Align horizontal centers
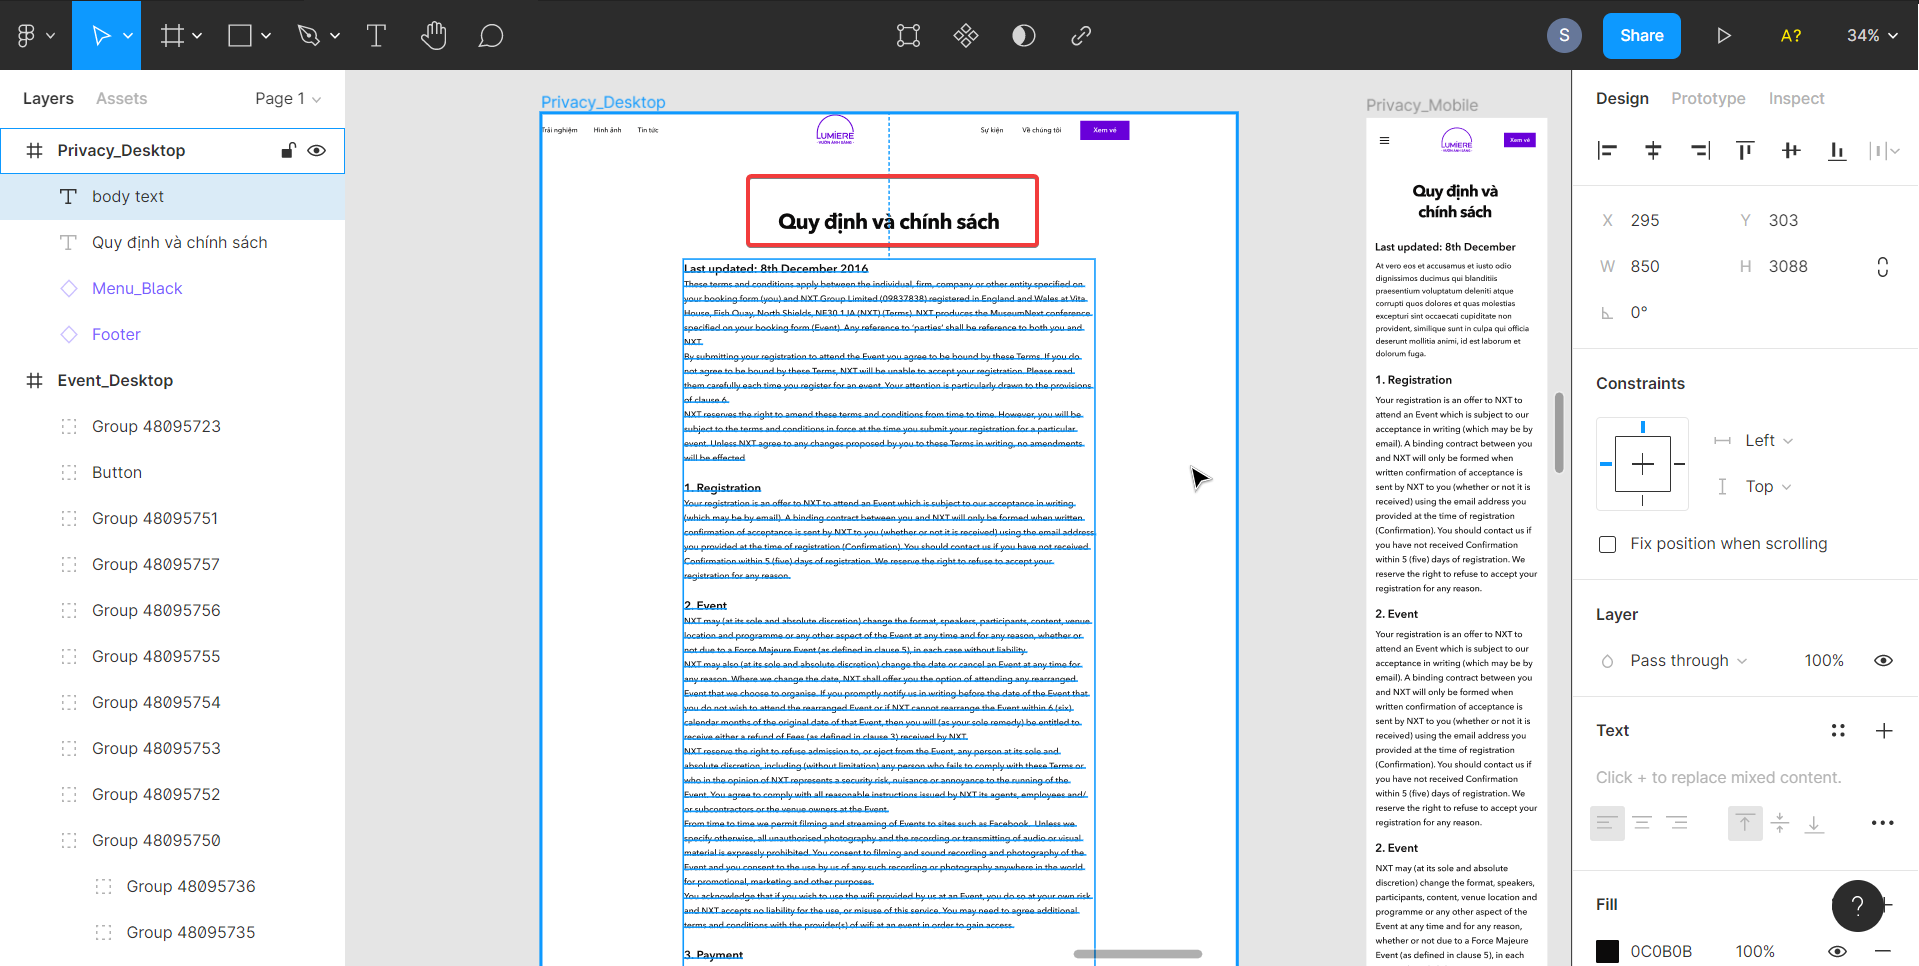1919x966 pixels. pyautogui.click(x=1653, y=151)
